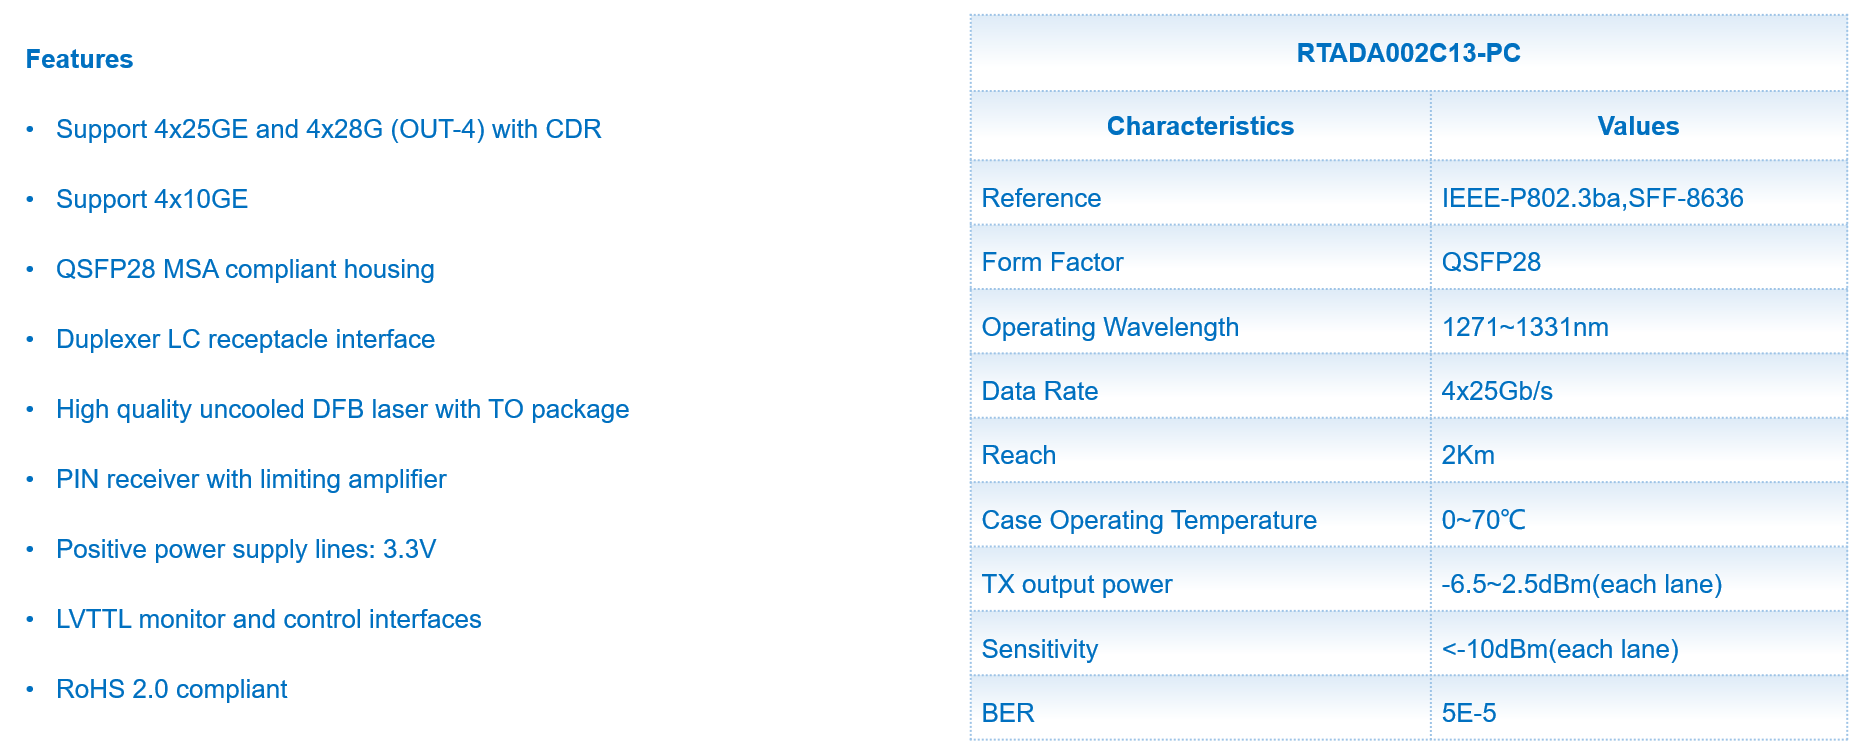
Task: Click the 1271~1331nm wavelength value
Action: click(1525, 327)
